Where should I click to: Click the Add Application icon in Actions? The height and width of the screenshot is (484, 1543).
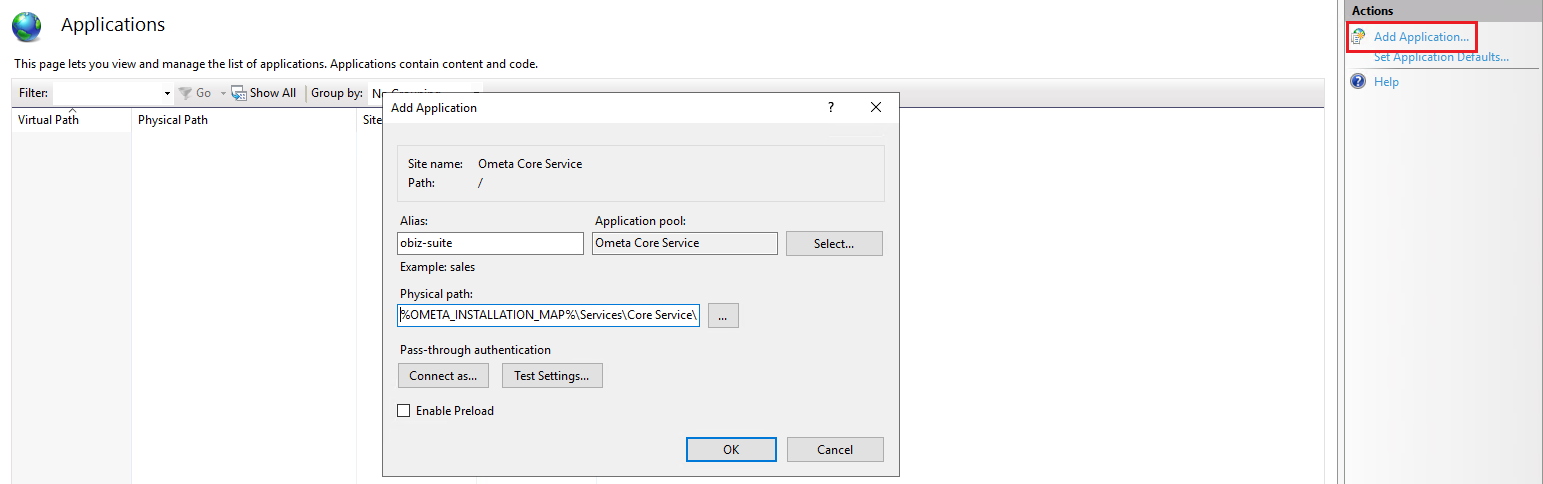point(1358,37)
